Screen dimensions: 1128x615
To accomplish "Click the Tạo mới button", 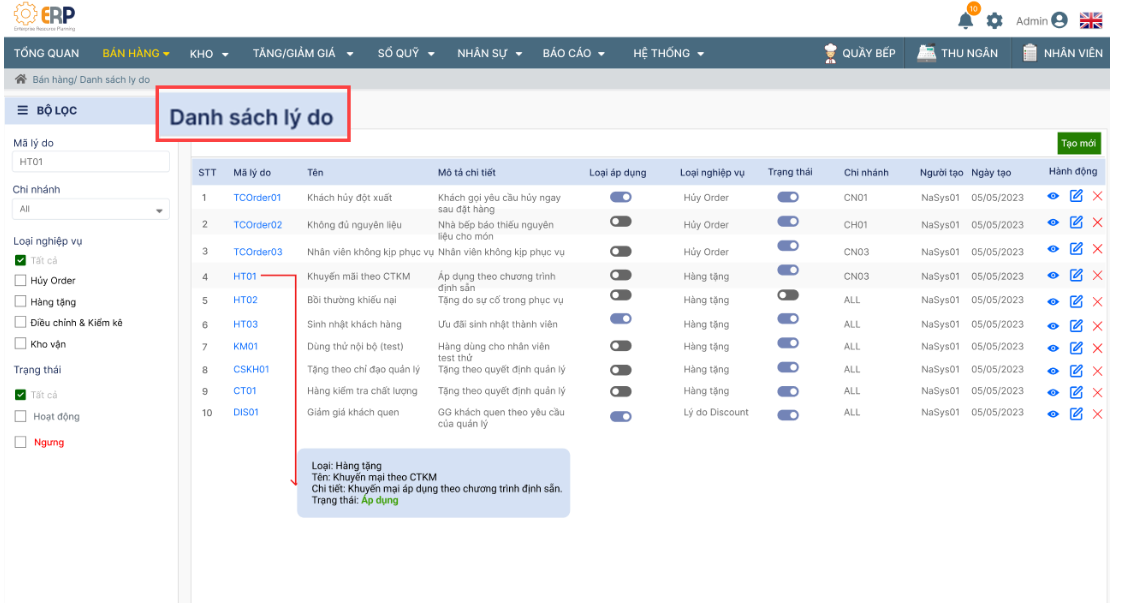I will [x=1079, y=144].
